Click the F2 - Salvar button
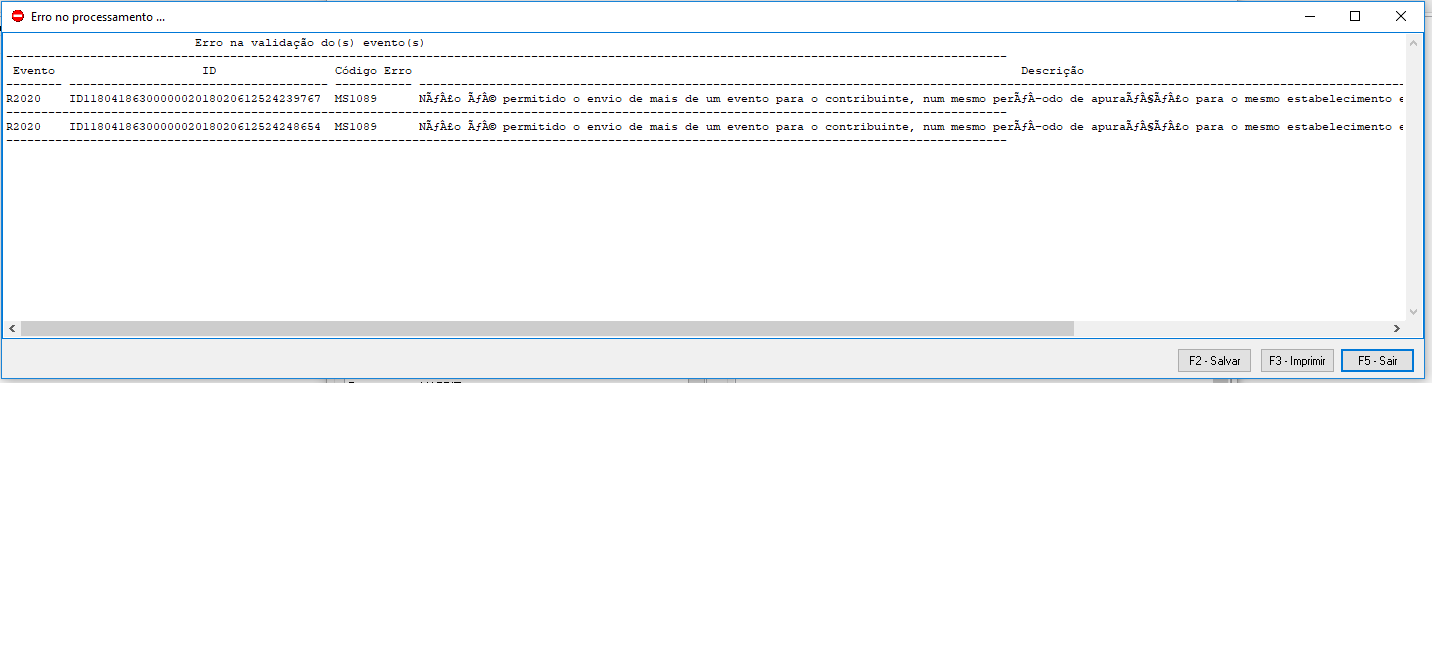Image resolution: width=1432 pixels, height=648 pixels. (1214, 361)
